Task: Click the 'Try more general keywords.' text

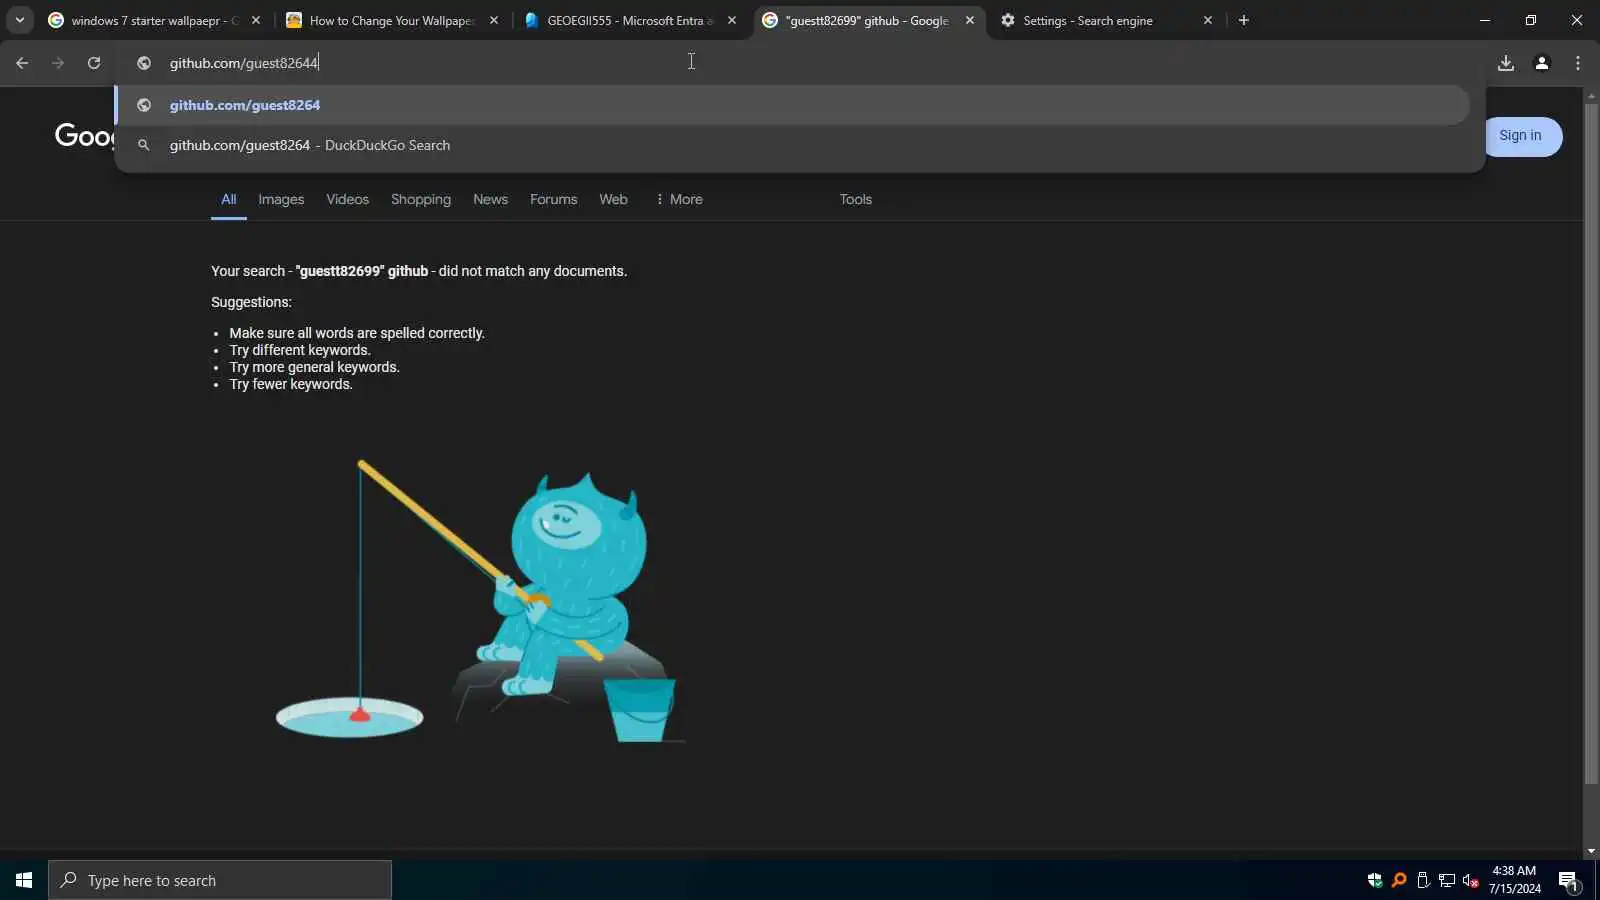Action: pos(314,367)
